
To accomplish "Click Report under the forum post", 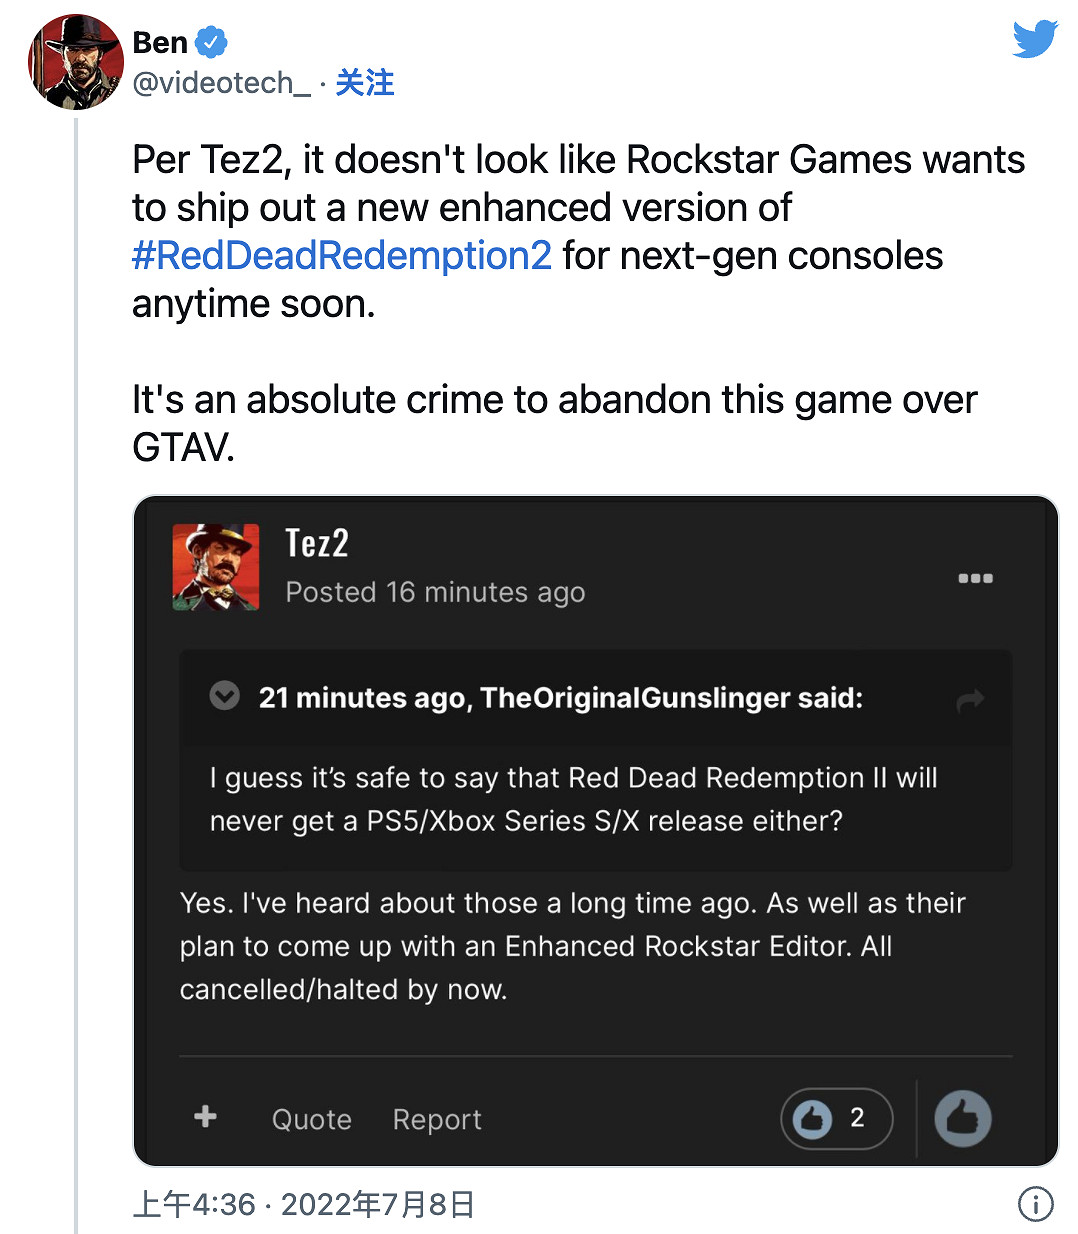I will [437, 1119].
